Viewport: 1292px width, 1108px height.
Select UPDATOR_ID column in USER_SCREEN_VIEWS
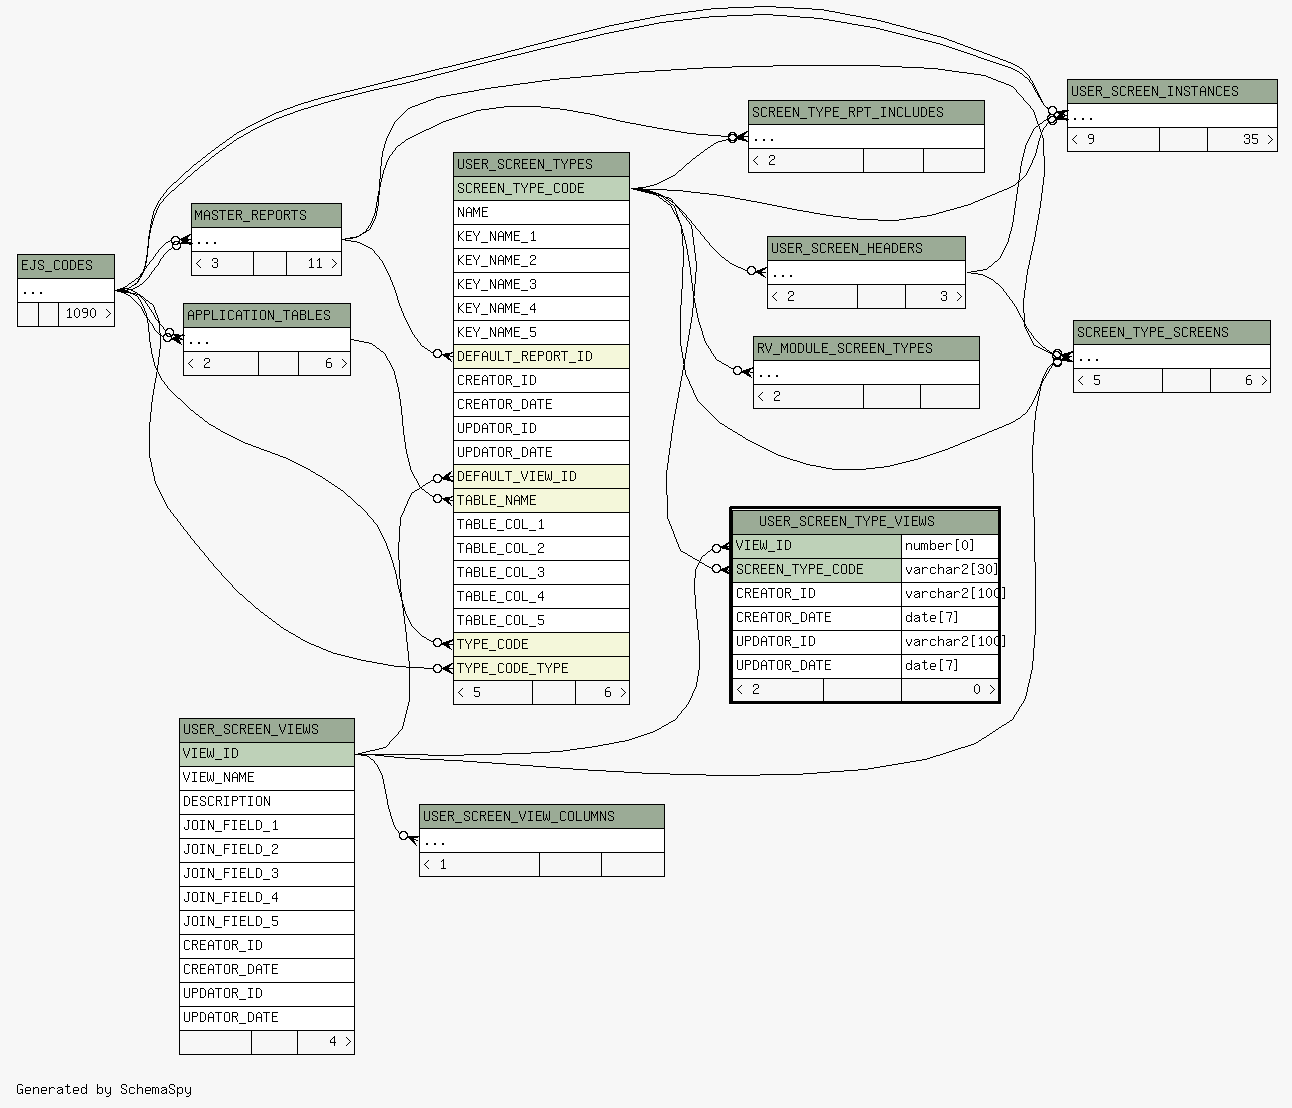267,994
